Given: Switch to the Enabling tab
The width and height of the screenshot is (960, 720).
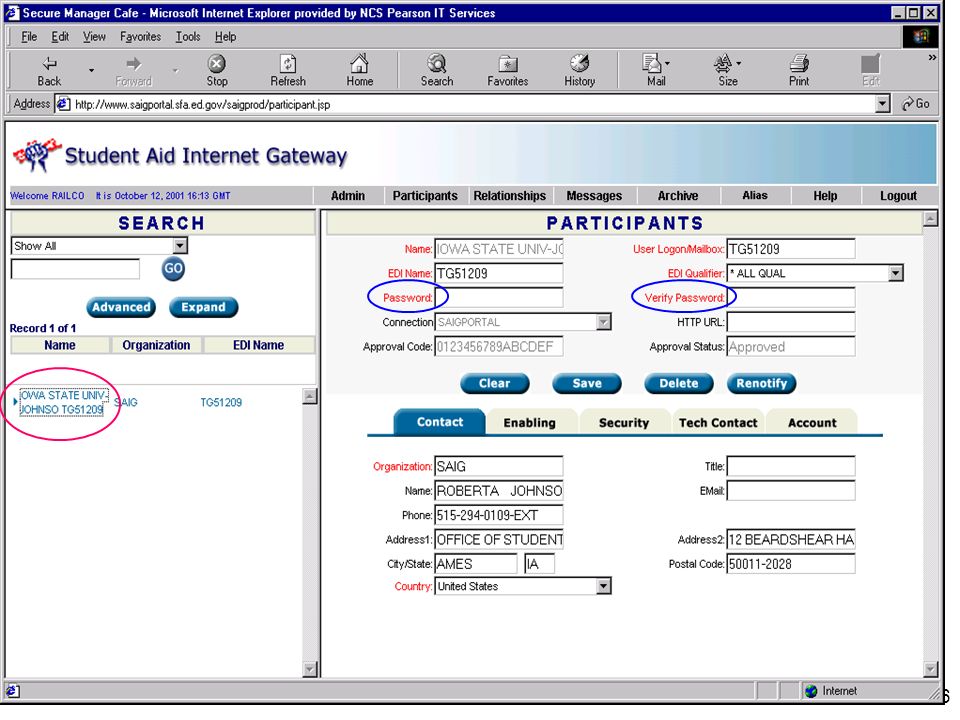Looking at the screenshot, I should 530,422.
